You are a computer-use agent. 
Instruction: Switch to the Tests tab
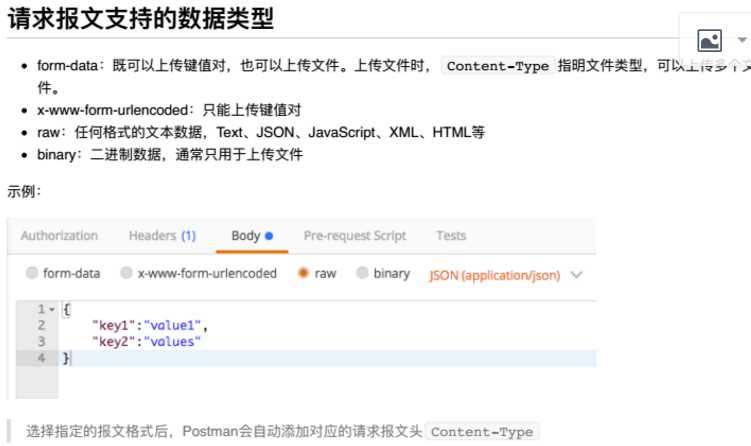point(451,236)
